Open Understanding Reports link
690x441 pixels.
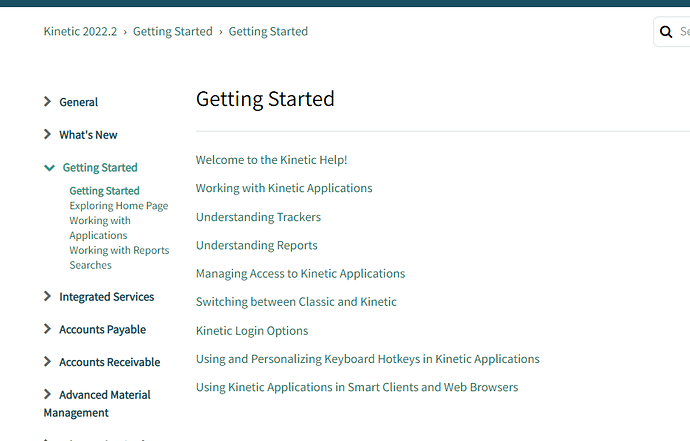[x=257, y=245]
